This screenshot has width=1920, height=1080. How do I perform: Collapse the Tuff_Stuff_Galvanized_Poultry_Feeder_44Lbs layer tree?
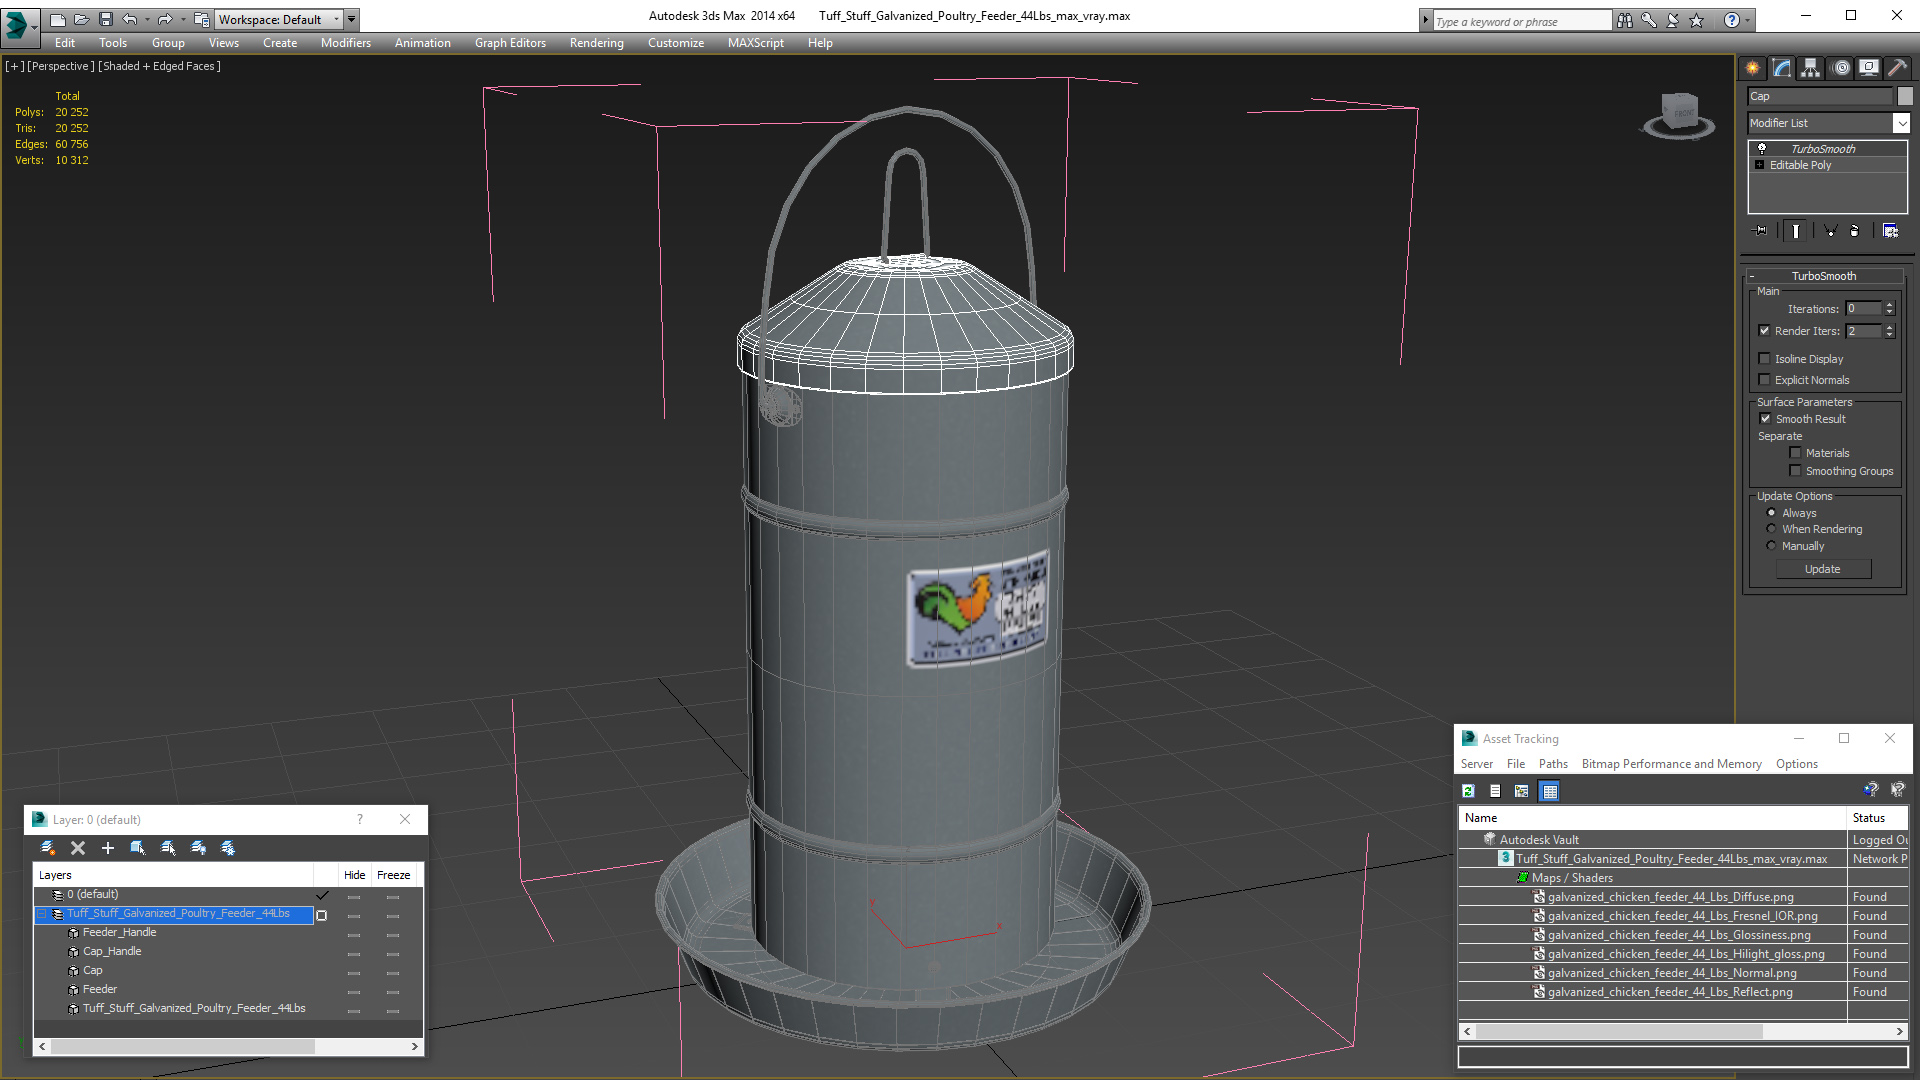(x=42, y=914)
